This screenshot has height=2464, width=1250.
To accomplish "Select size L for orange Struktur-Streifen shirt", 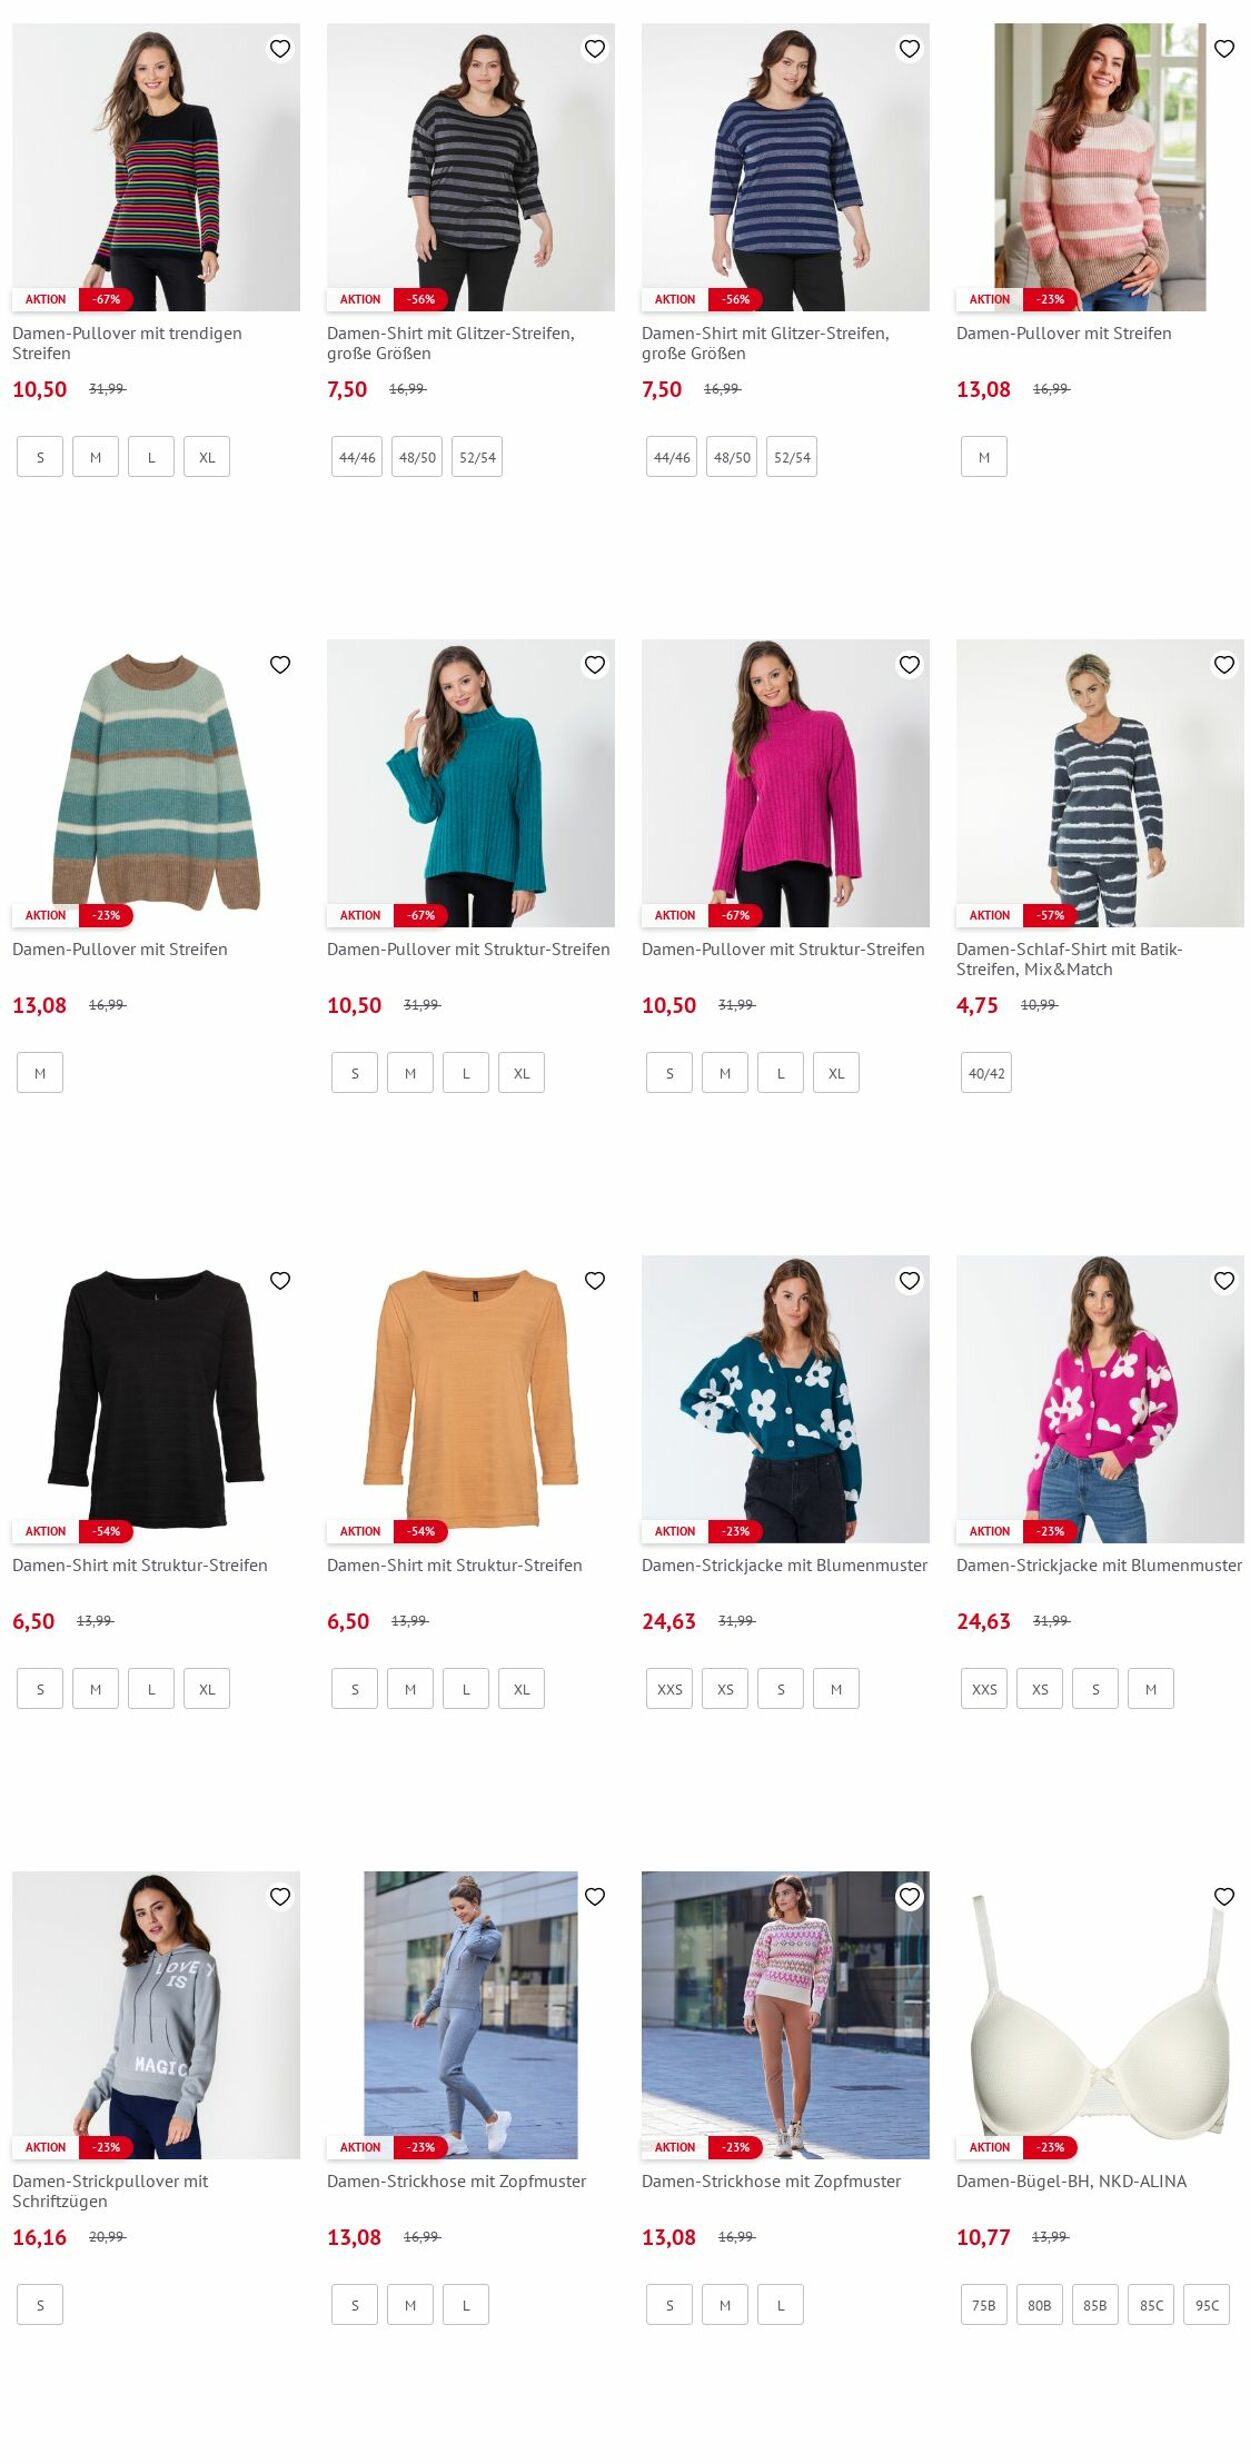I will pos(466,1689).
